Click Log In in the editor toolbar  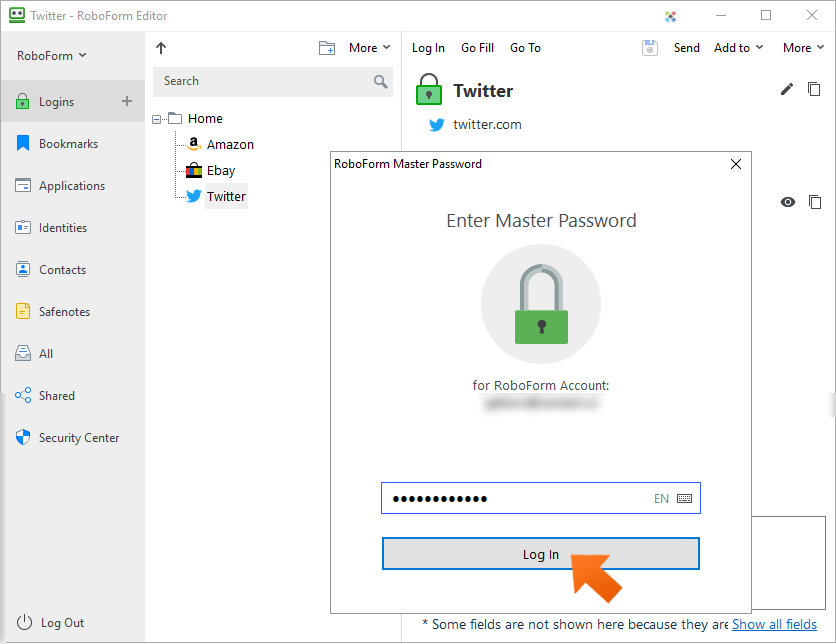pos(428,48)
